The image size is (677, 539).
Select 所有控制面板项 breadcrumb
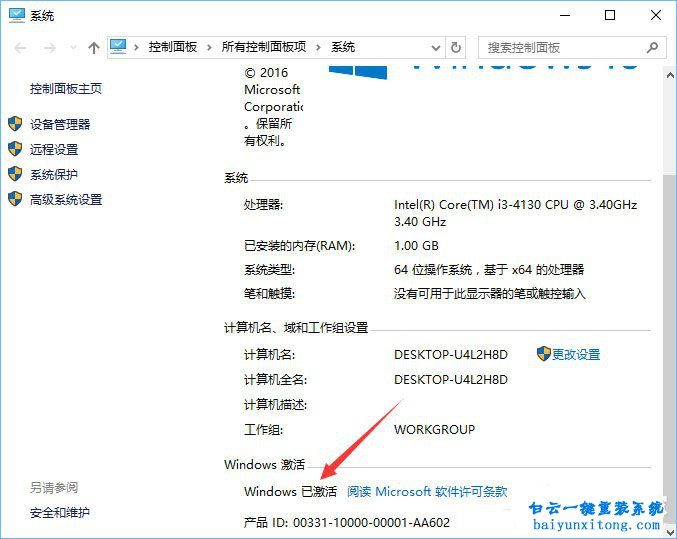click(x=264, y=47)
